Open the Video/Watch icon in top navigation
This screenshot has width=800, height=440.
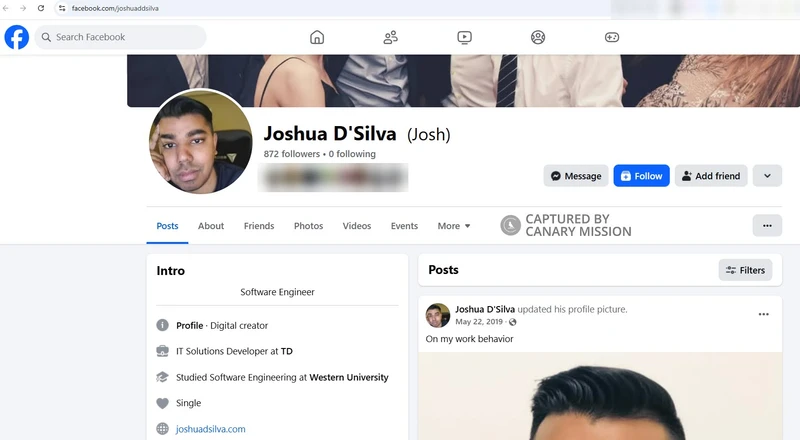click(x=464, y=37)
